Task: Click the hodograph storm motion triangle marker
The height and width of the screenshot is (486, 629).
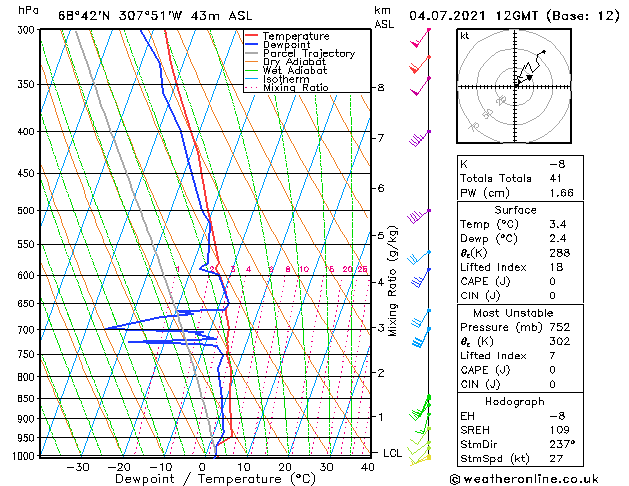Action: point(530,77)
